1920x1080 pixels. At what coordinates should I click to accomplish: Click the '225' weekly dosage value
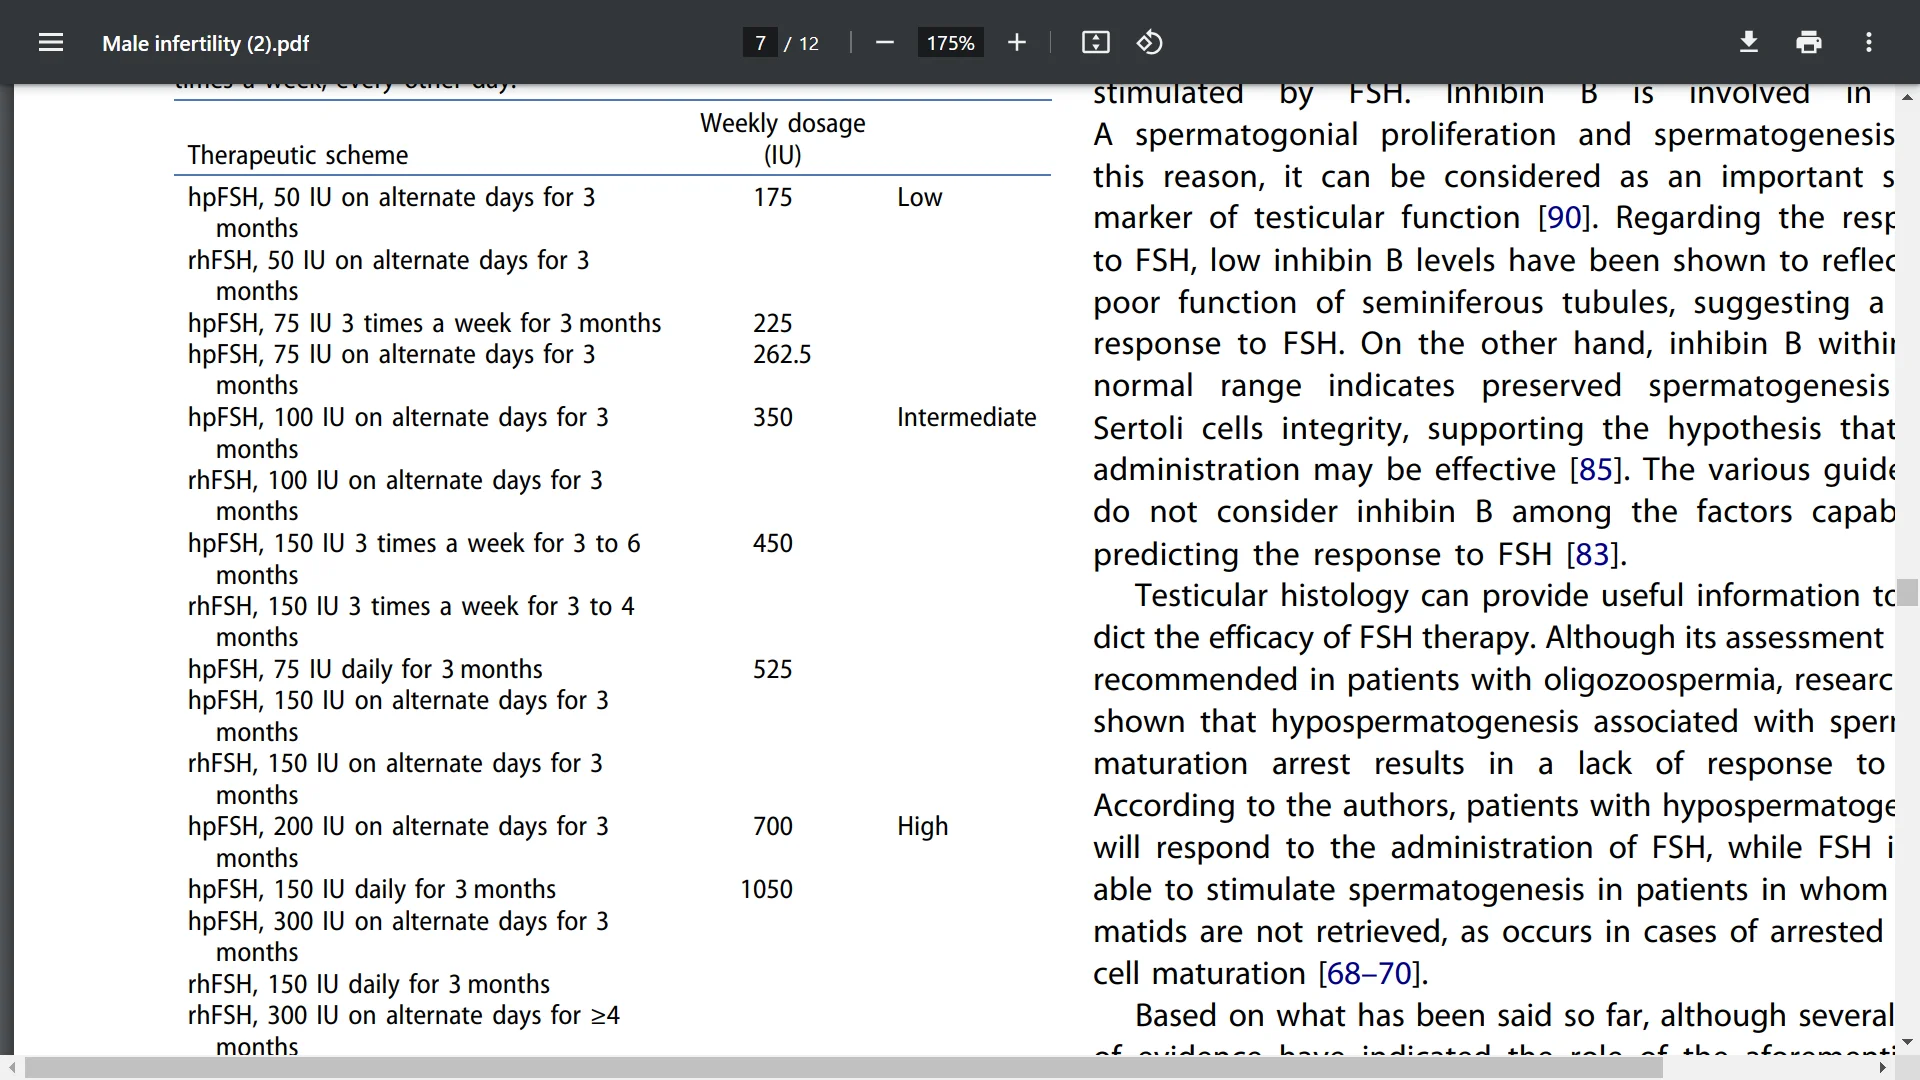coord(773,323)
